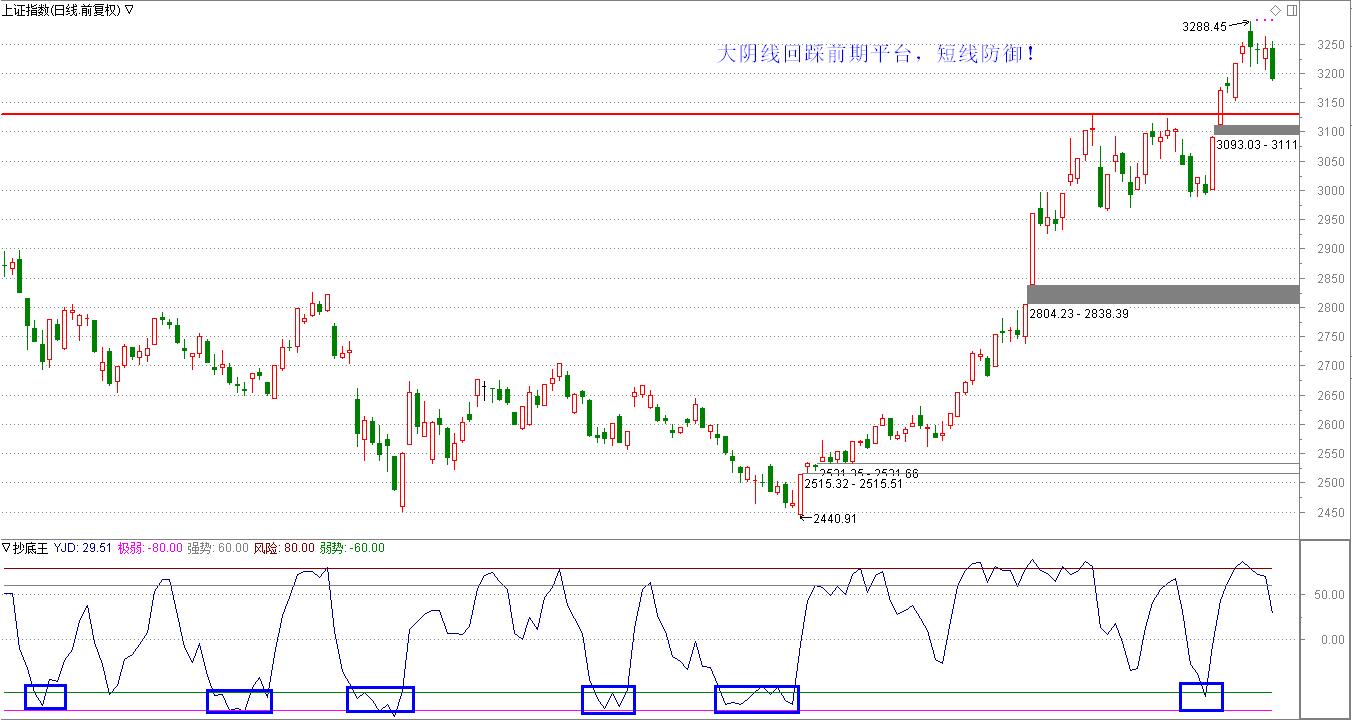The width and height of the screenshot is (1352, 720).
Task: Click the three magenta dots above latest candles
Action: click(x=1265, y=20)
